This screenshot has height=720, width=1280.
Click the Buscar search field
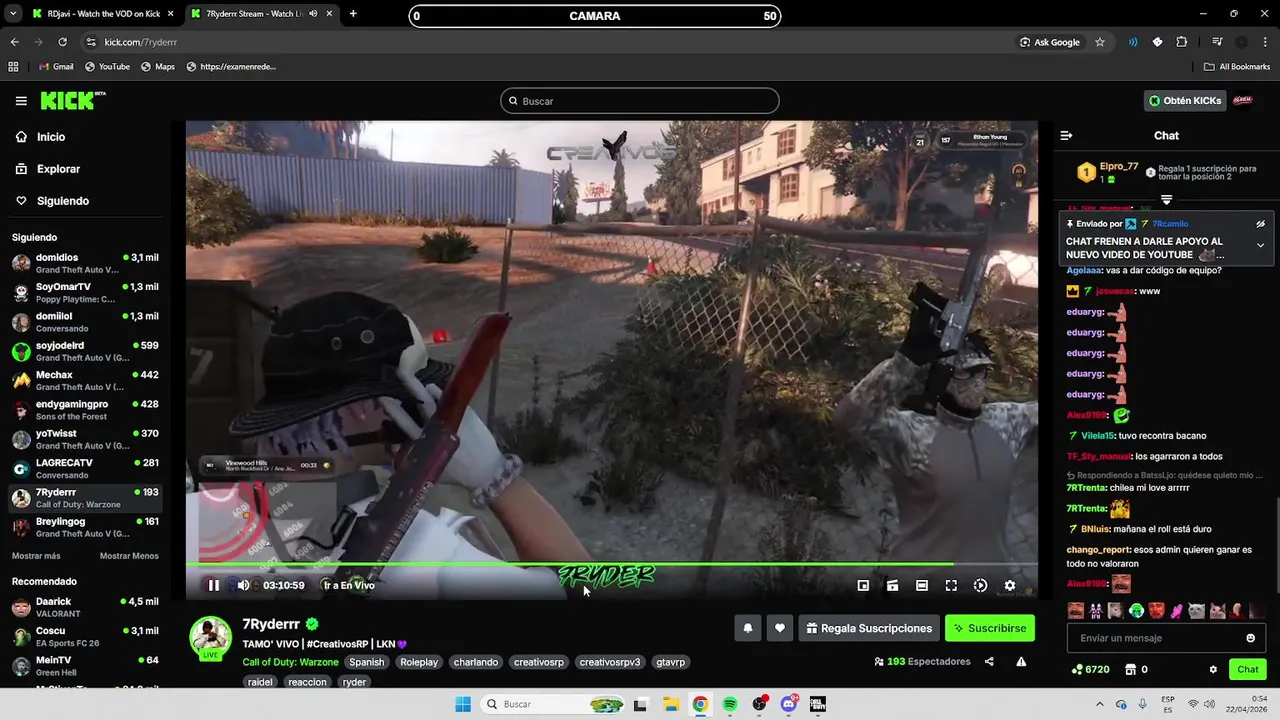coord(640,101)
